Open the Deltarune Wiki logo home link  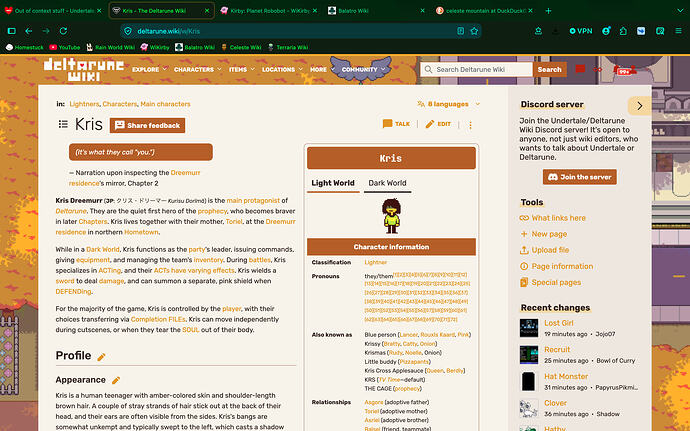point(84,70)
